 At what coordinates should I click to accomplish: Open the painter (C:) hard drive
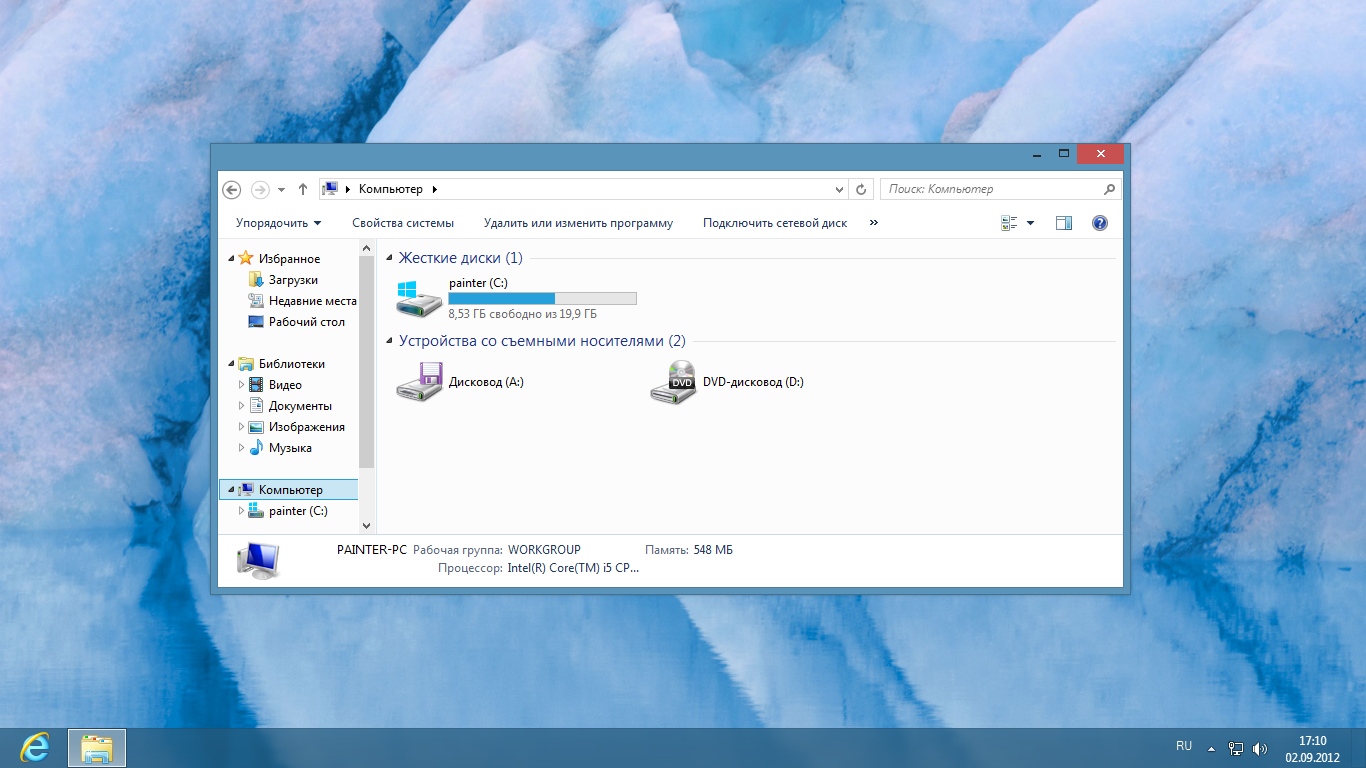click(418, 300)
